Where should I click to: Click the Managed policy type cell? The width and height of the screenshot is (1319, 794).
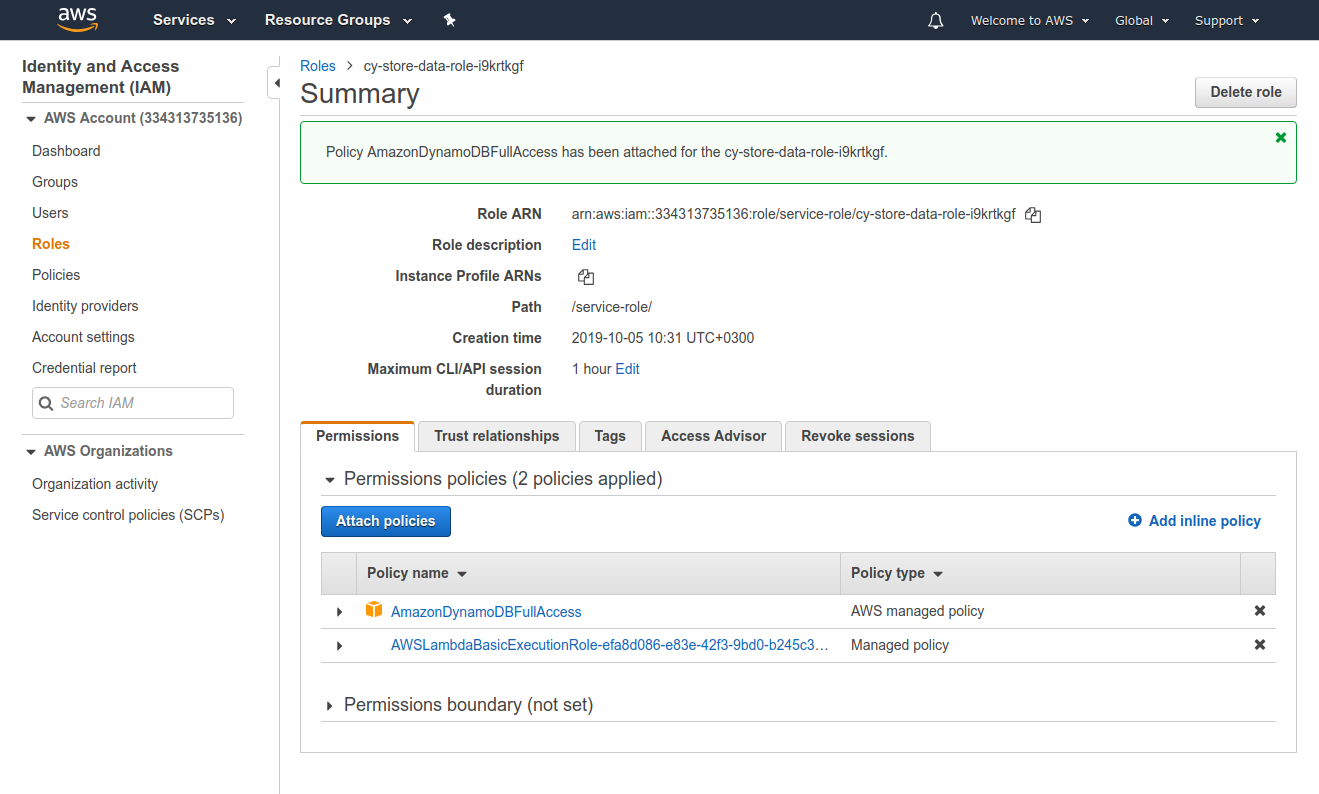[x=900, y=645]
